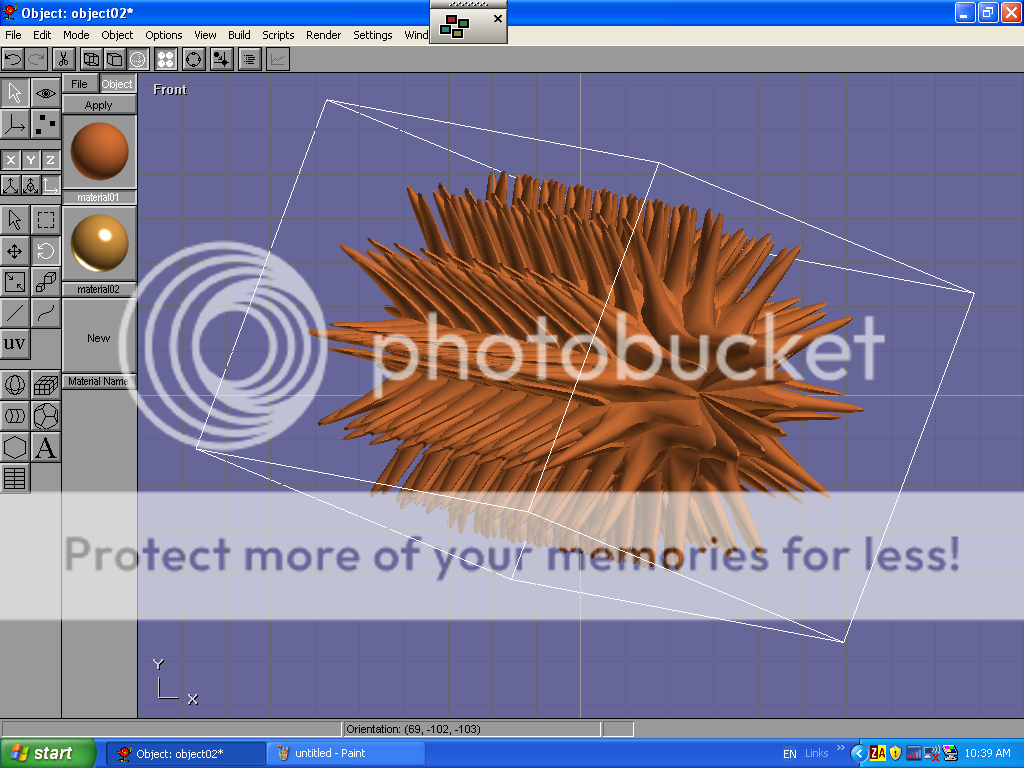Click the graph editor toolbar icon
1024x768 pixels.
[278, 59]
